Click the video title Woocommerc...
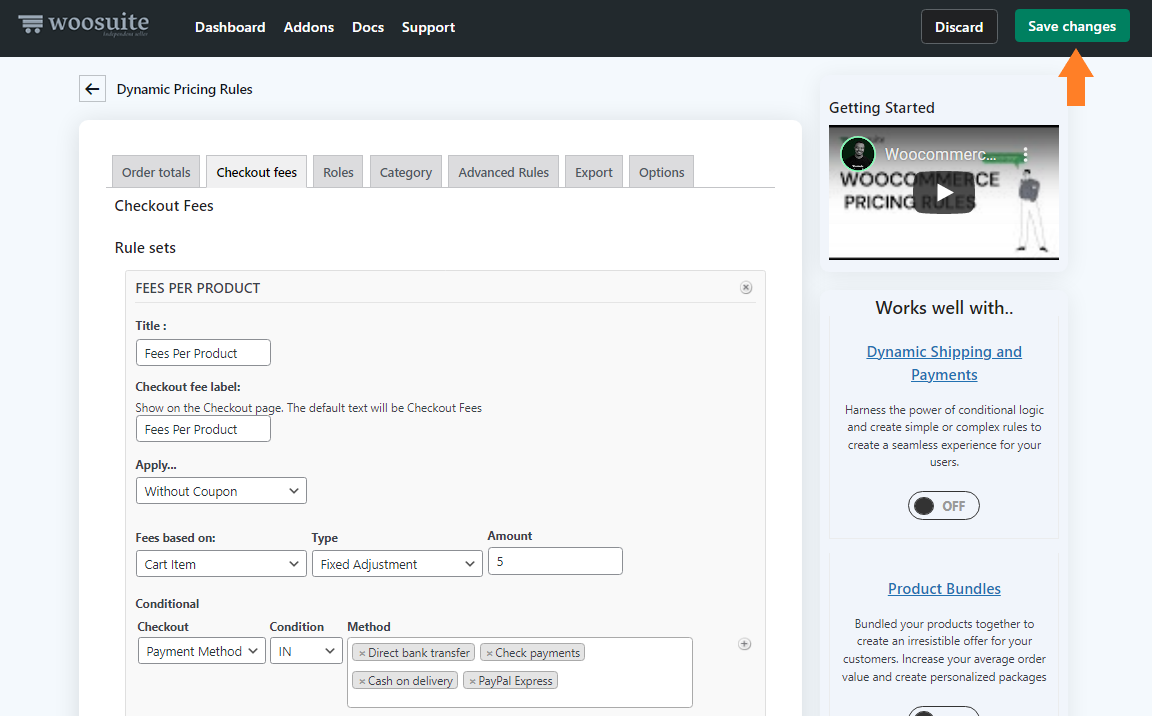 [x=940, y=154]
